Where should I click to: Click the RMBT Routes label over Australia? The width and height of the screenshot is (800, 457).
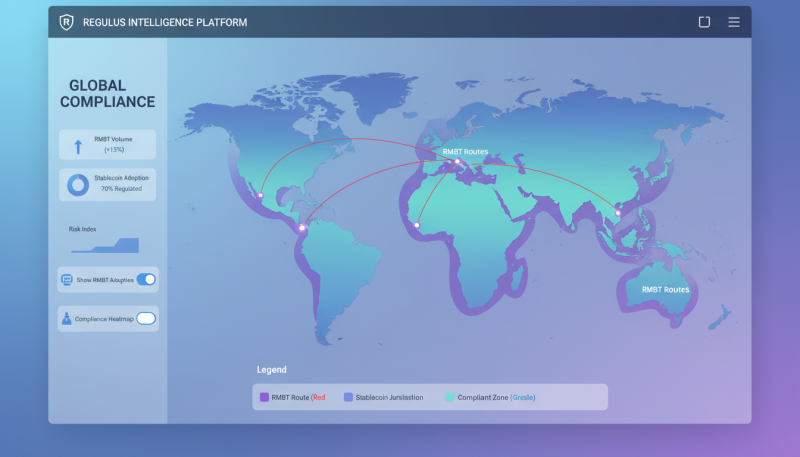(665, 289)
